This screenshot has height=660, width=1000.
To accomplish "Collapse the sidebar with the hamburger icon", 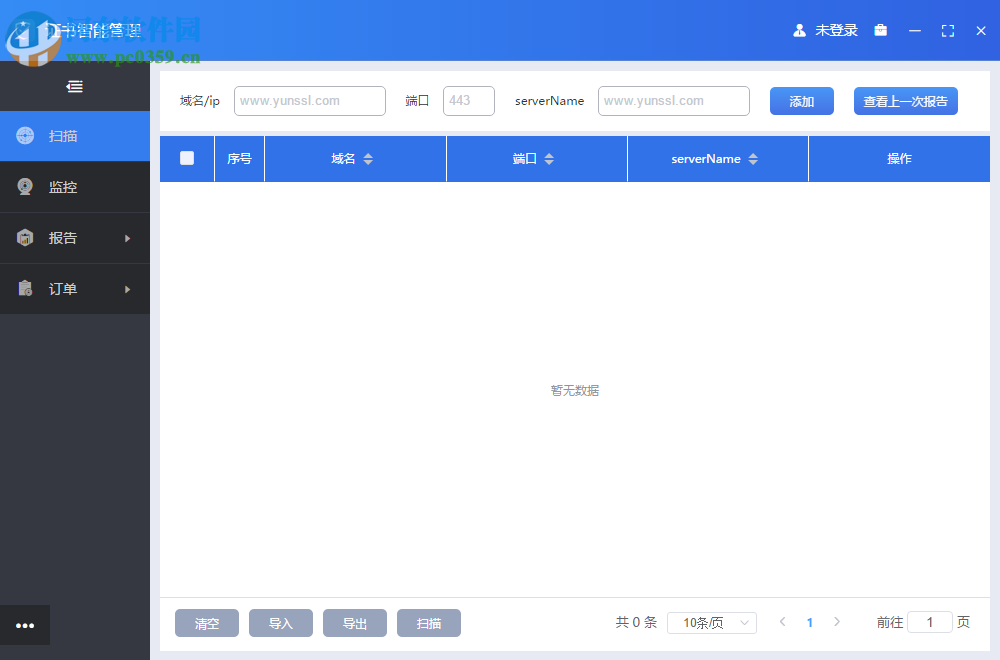I will pos(74,86).
